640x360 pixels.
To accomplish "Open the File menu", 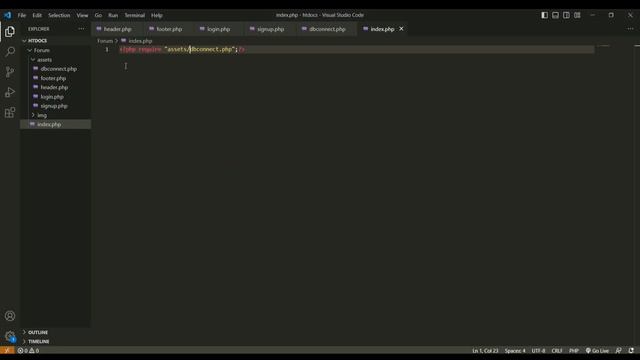I will click(x=22, y=15).
